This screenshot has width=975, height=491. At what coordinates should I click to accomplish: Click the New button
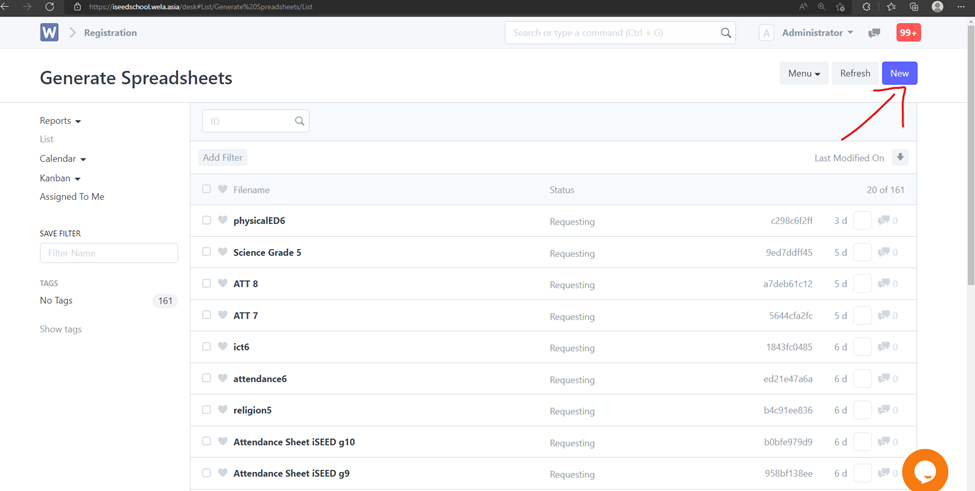tap(899, 73)
